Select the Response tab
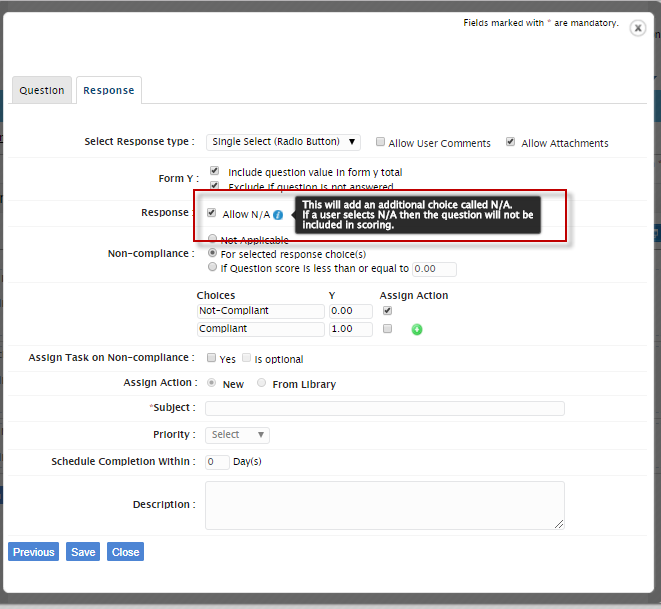This screenshot has height=609, width=661. pos(109,90)
